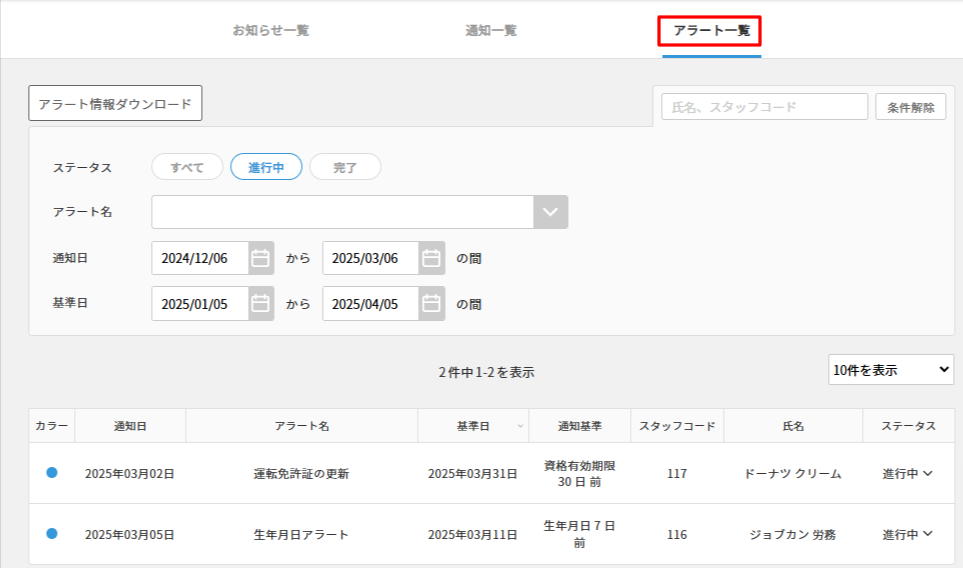Image resolution: width=963 pixels, height=568 pixels.
Task: Select the すべて status filter
Action: click(187, 168)
